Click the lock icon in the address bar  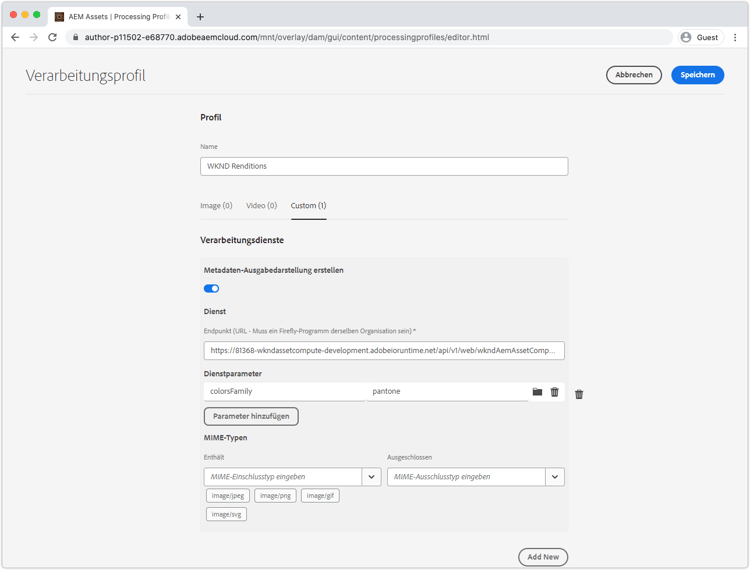(76, 37)
